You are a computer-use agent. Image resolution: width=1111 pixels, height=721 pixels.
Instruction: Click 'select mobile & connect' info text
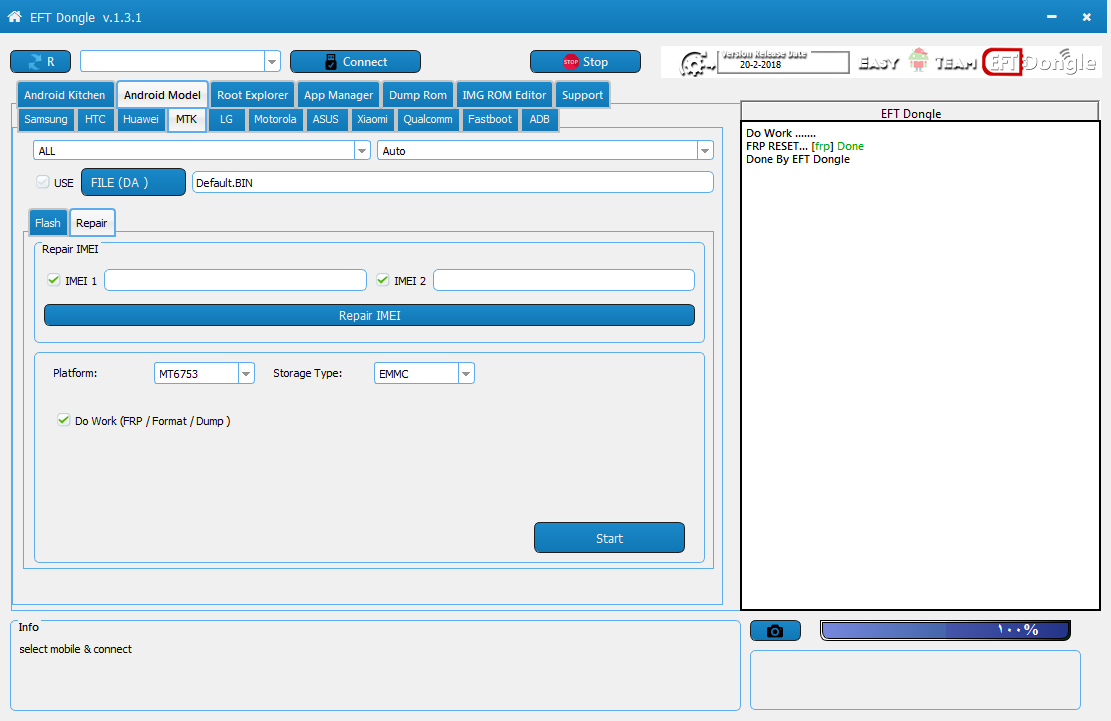75,649
